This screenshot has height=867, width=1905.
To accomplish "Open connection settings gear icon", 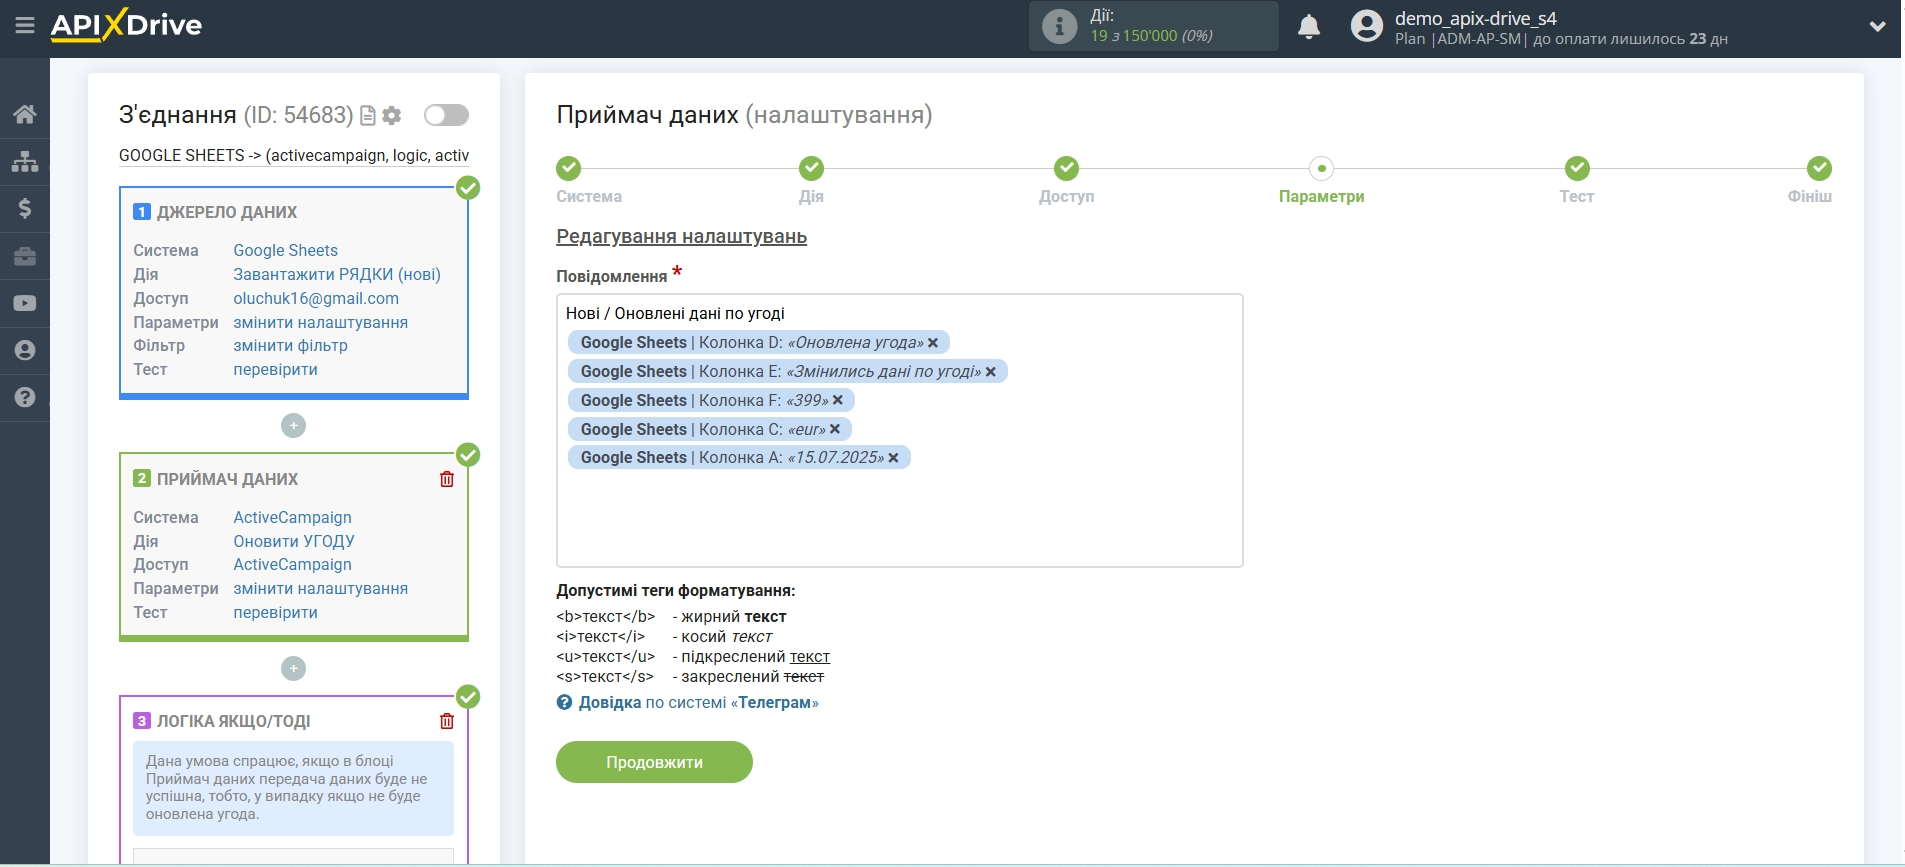I will pos(392,116).
